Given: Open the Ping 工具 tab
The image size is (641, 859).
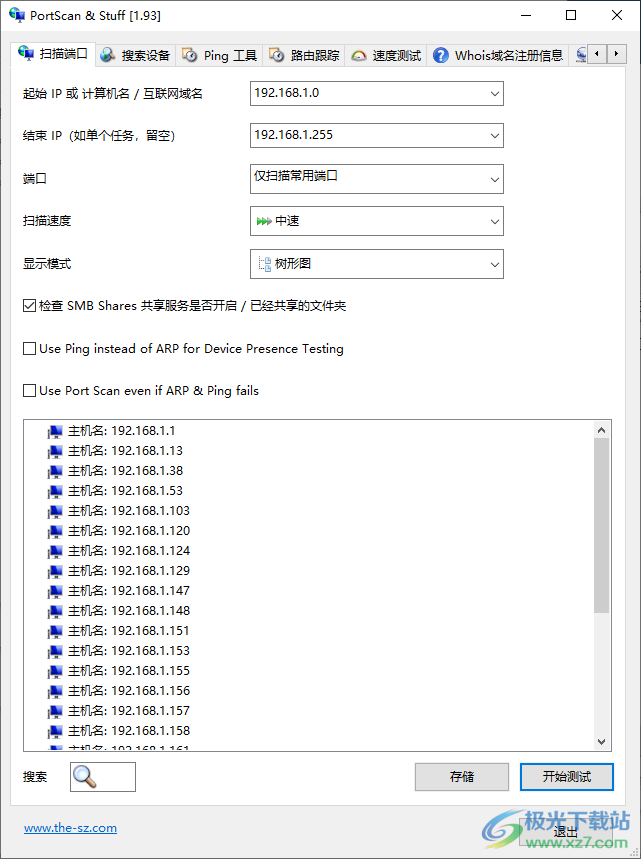Looking at the screenshot, I should 219,55.
